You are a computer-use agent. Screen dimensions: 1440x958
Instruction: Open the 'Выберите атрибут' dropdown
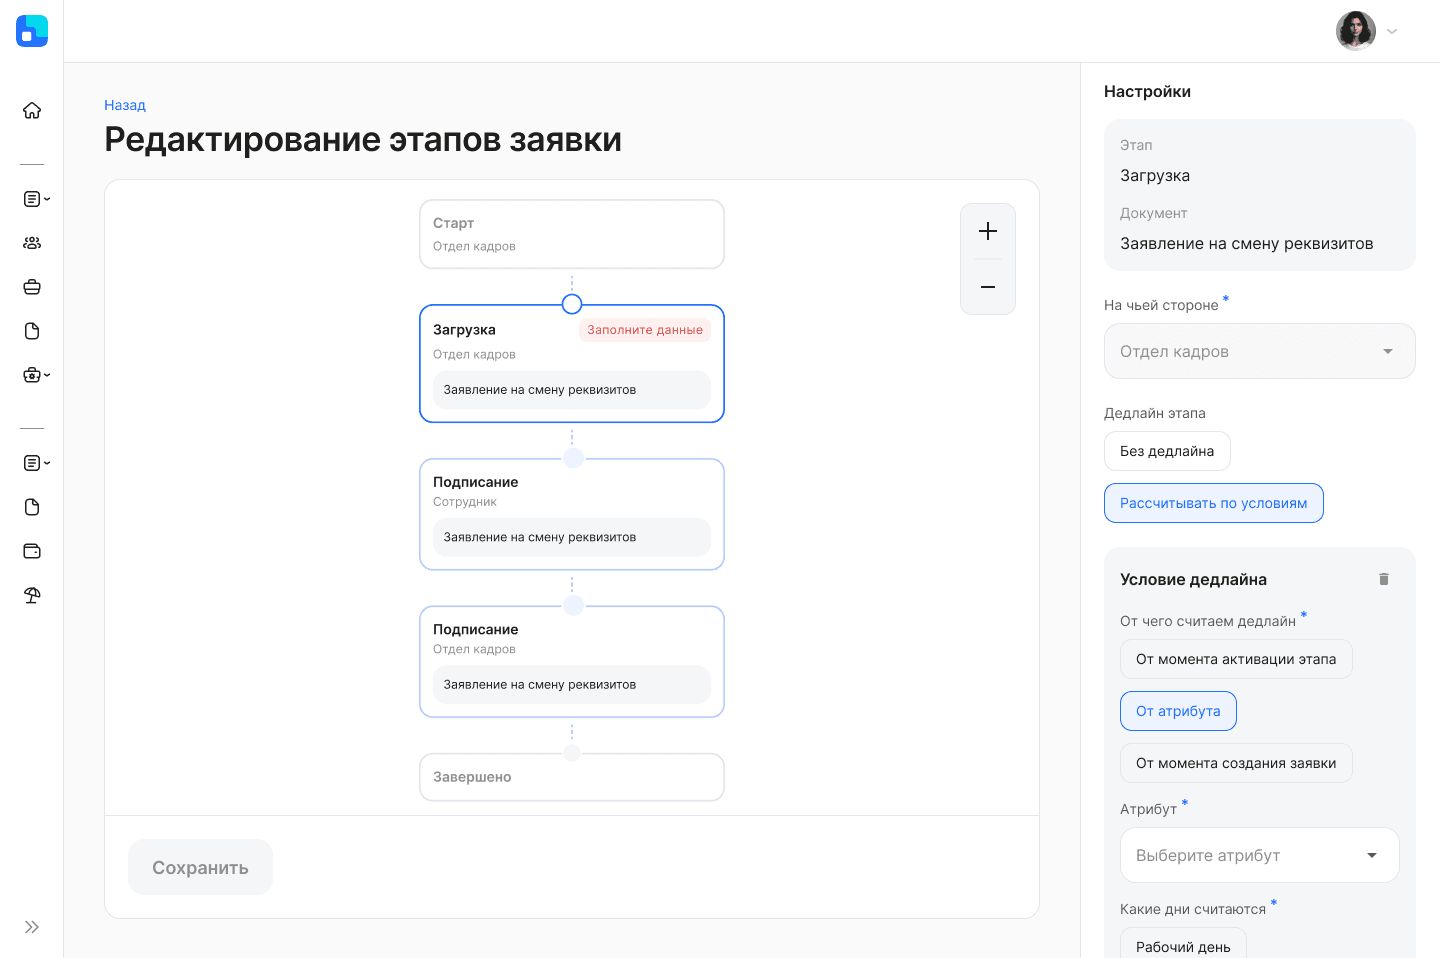1259,855
